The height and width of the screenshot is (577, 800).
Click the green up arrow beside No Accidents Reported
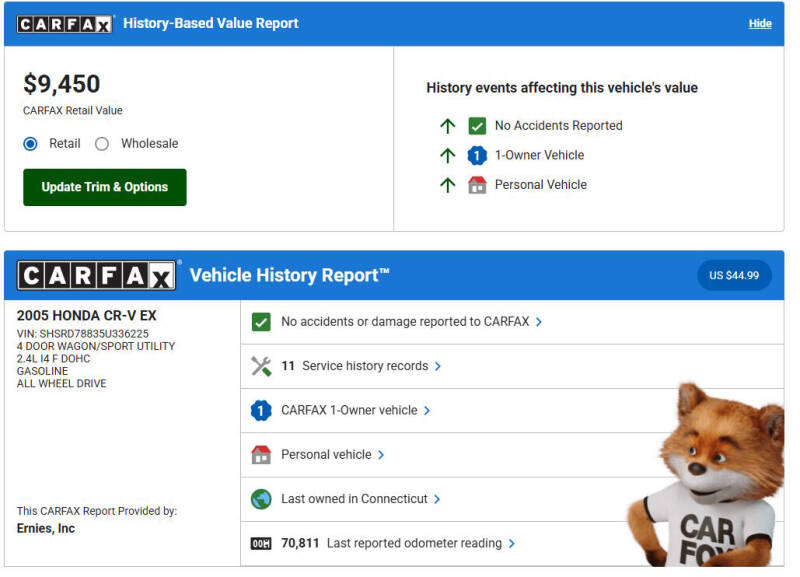point(449,126)
